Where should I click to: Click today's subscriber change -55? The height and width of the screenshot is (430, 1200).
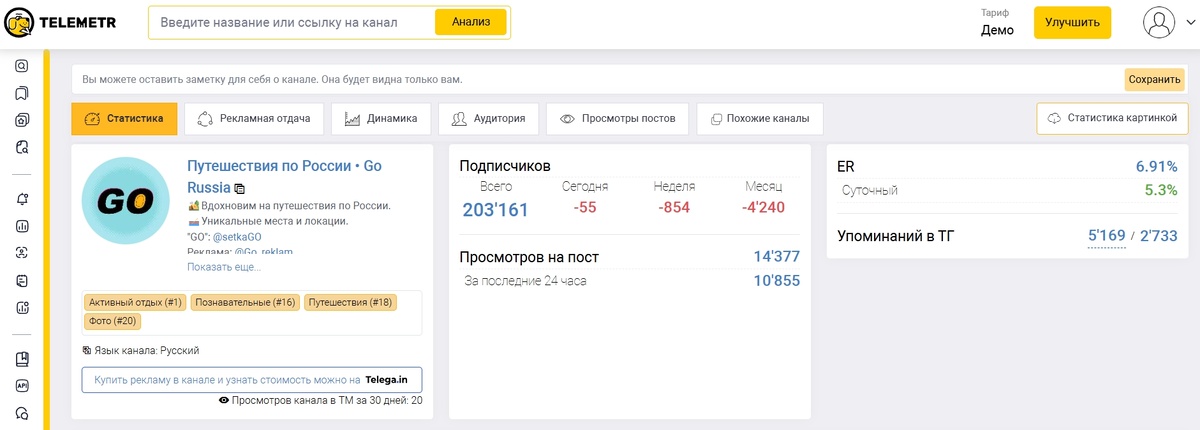pyautogui.click(x=585, y=208)
